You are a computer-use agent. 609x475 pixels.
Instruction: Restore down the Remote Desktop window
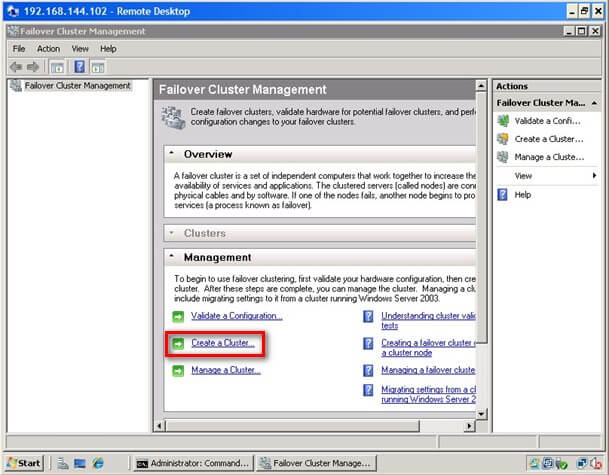point(585,11)
